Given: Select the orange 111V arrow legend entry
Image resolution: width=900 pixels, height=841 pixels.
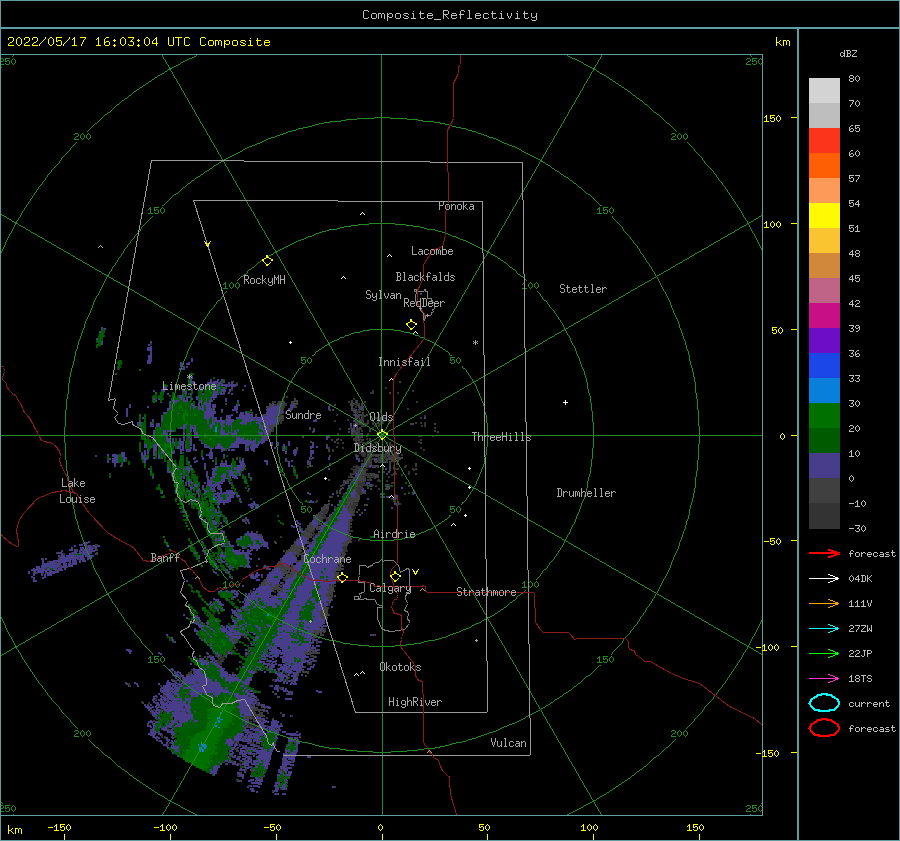Looking at the screenshot, I should 824,603.
